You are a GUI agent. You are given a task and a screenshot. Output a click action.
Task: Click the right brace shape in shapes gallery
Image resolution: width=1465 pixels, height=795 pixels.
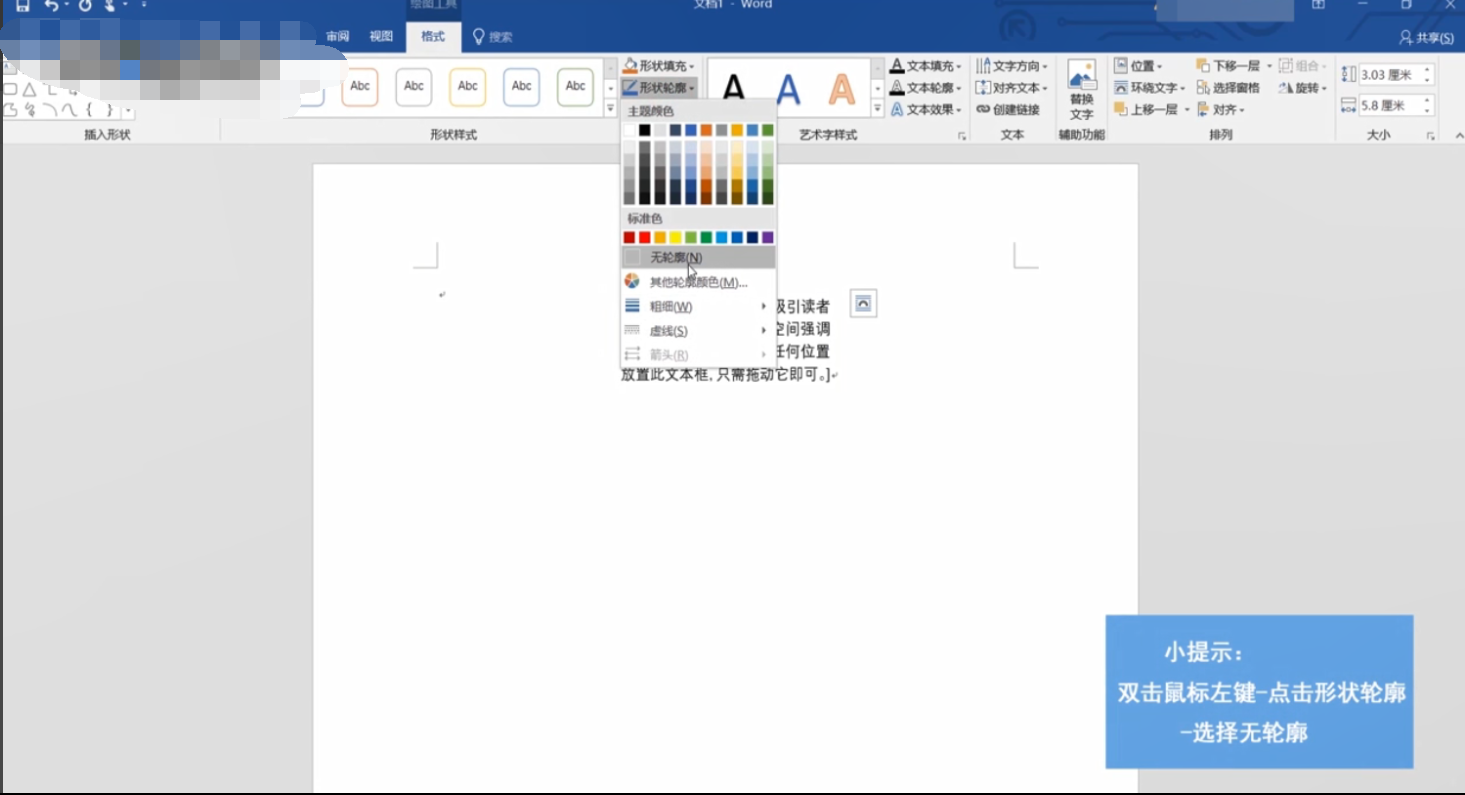pos(109,110)
